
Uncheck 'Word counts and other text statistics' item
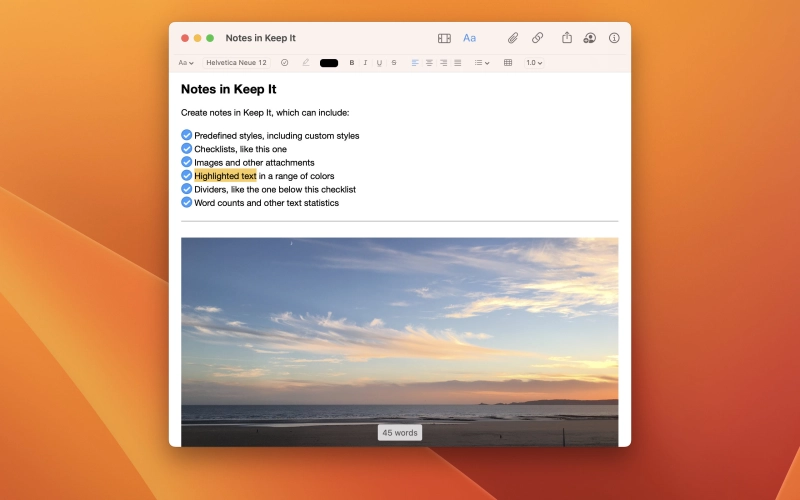point(186,202)
